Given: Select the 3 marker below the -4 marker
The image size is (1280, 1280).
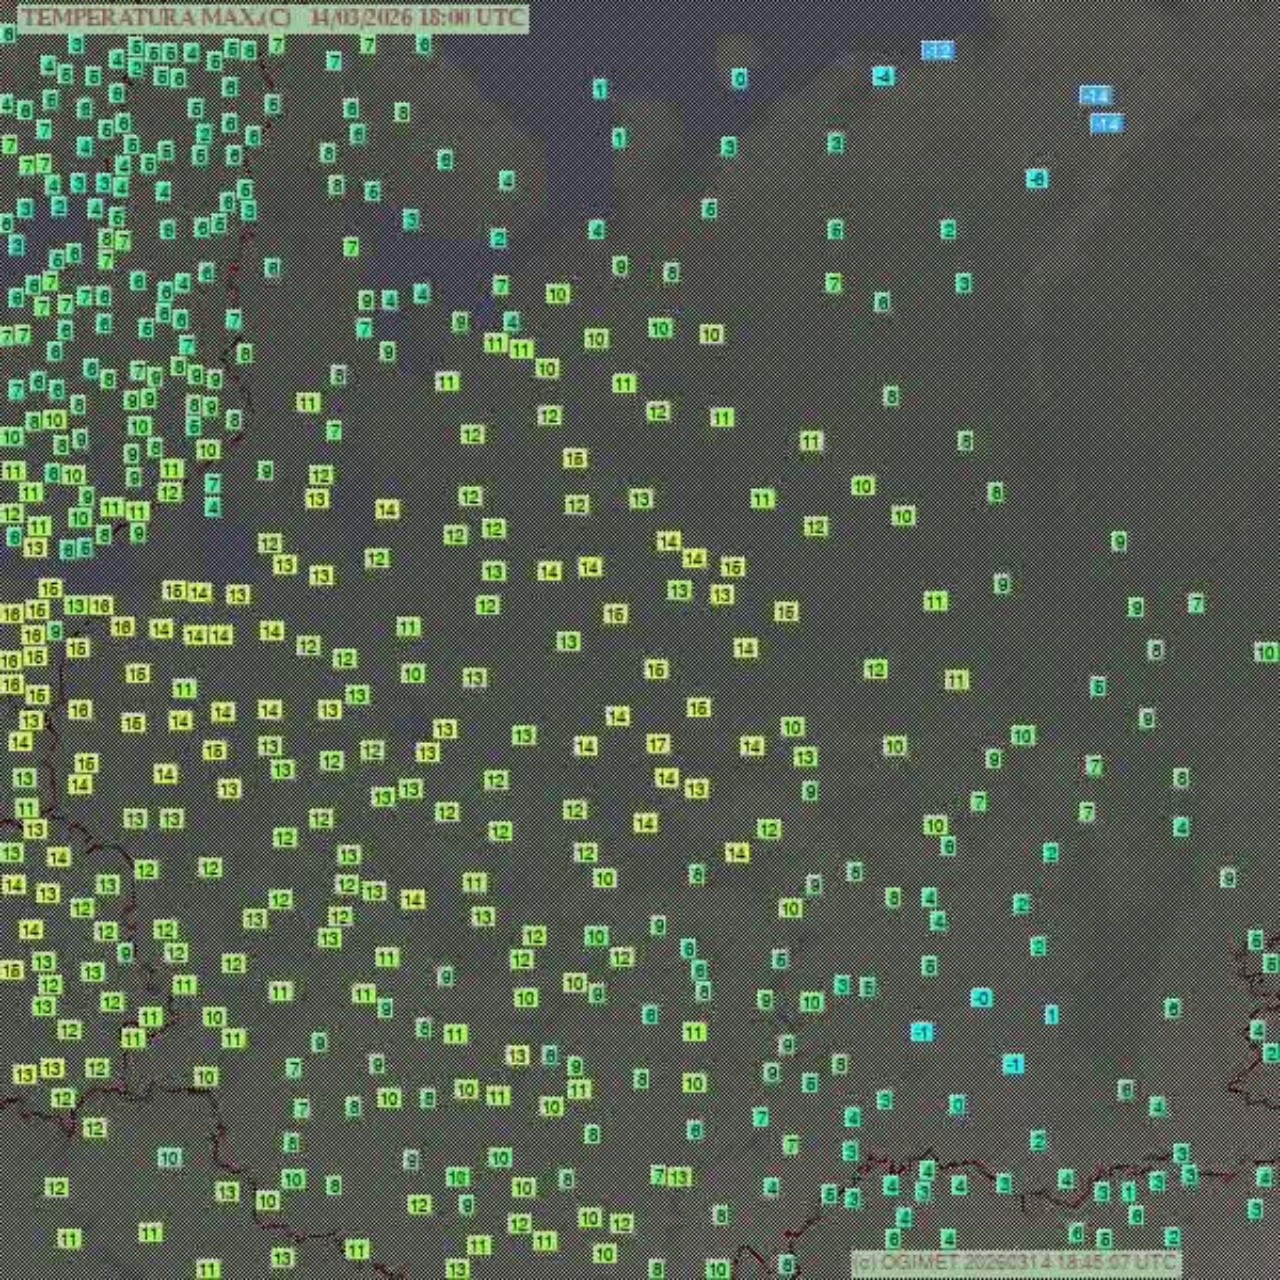Looking at the screenshot, I should click(x=836, y=143).
